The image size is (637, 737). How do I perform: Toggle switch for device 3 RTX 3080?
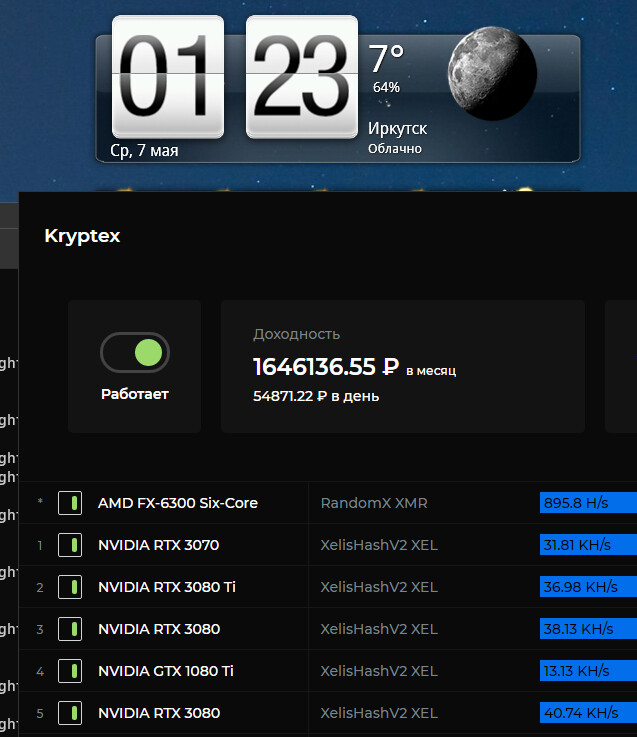(70, 629)
